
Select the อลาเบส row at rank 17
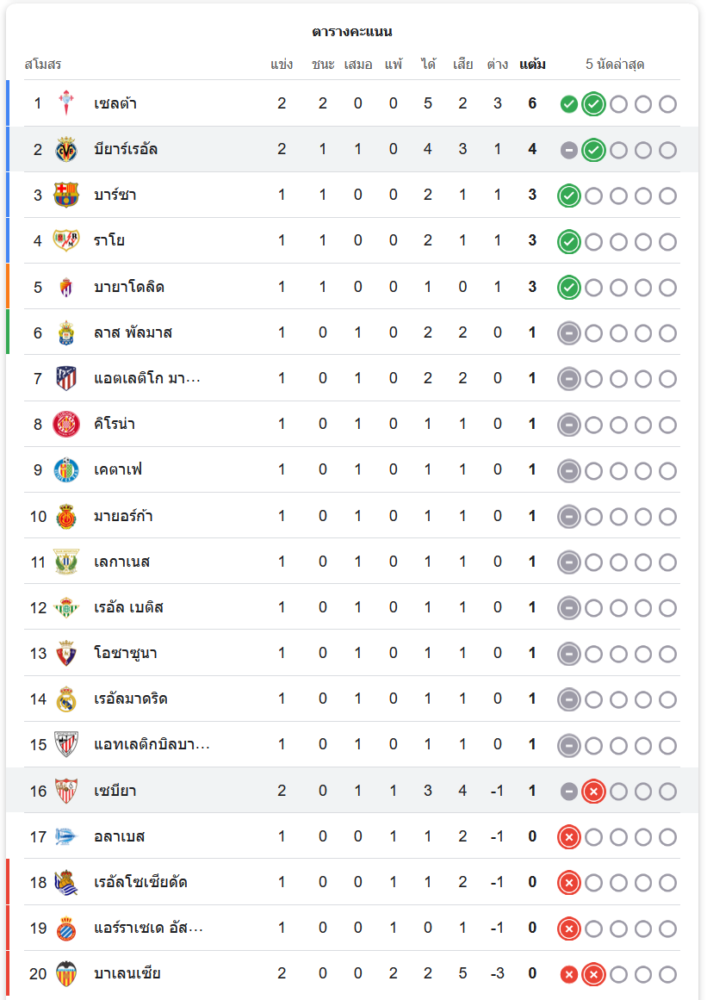[x=300, y=836]
